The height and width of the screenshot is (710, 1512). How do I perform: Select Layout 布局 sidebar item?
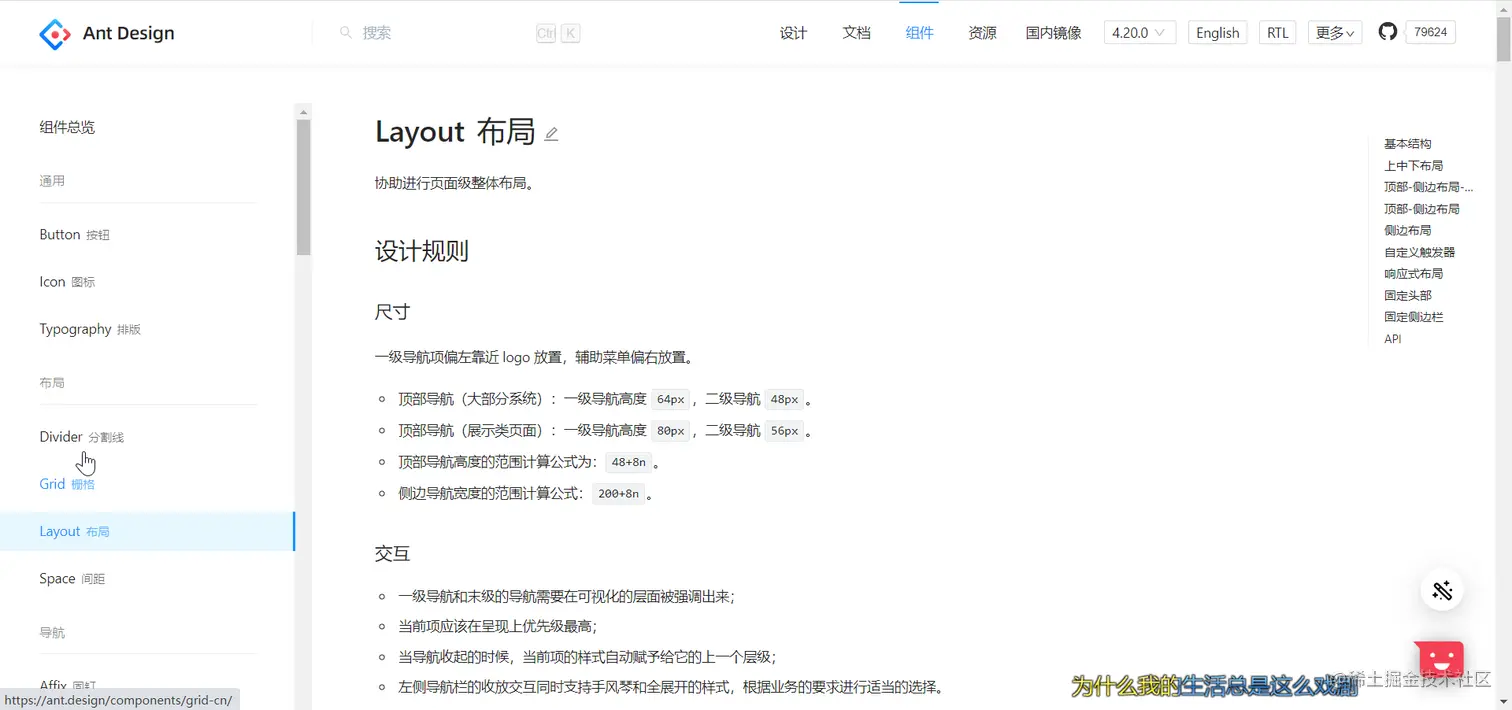click(147, 531)
